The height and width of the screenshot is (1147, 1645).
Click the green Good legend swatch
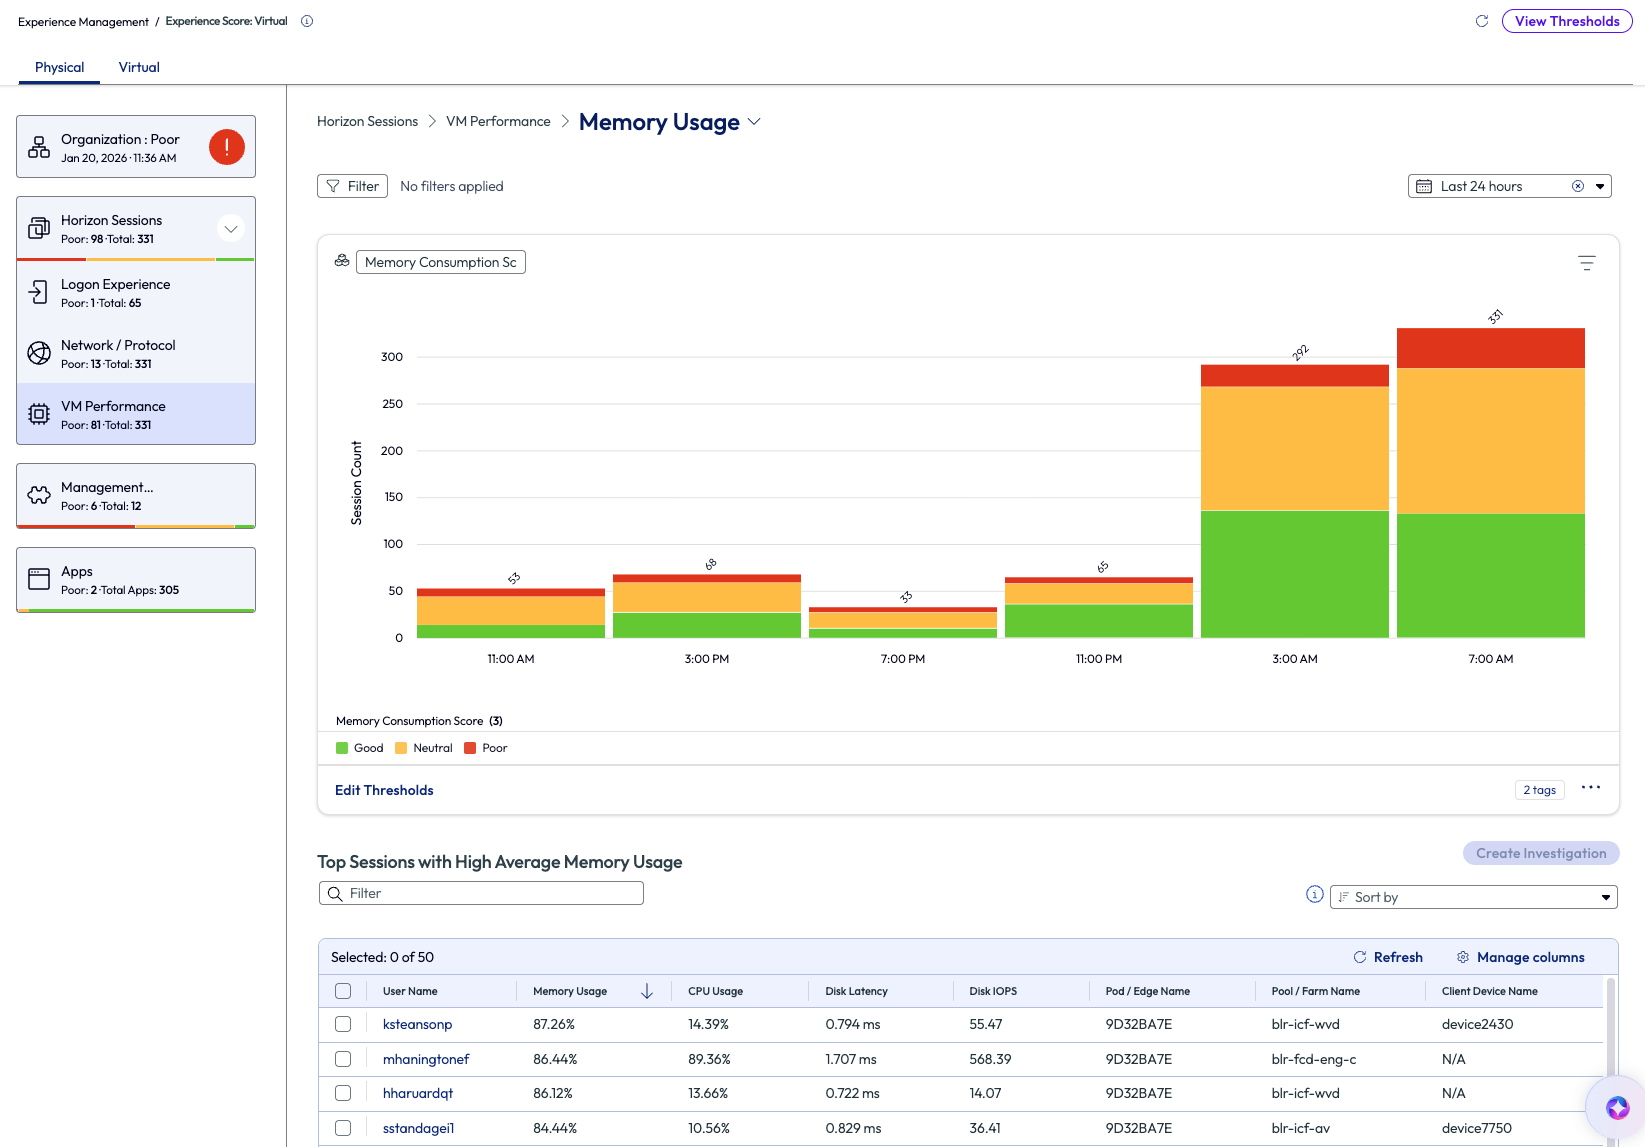pyautogui.click(x=342, y=748)
